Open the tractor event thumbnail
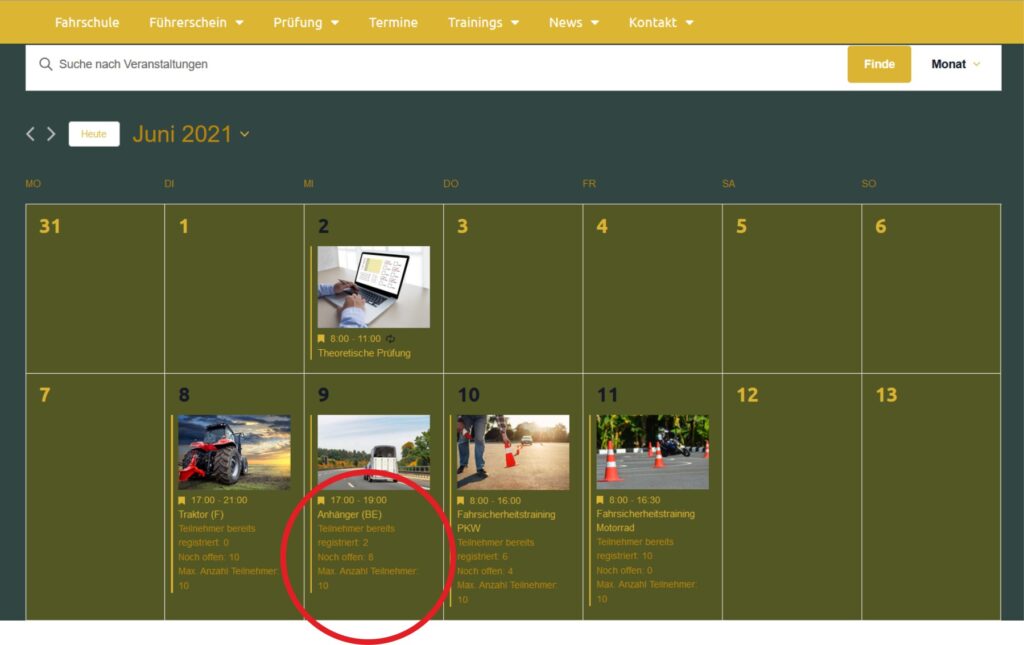This screenshot has height=645, width=1024. tap(234, 452)
